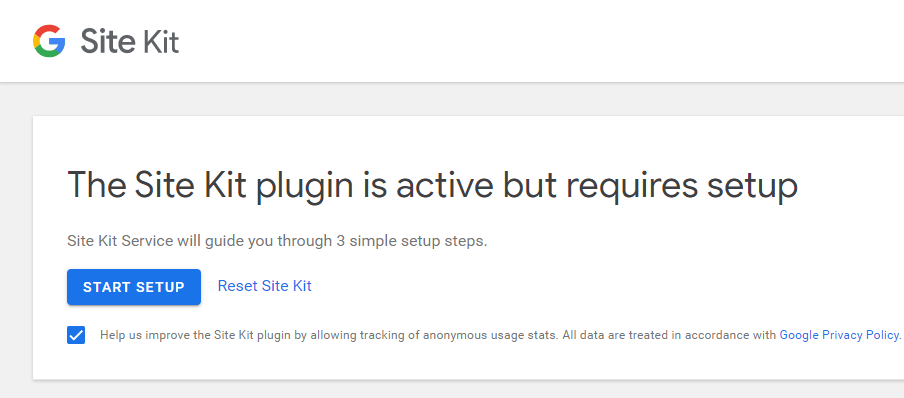Click the Site Kit title text in header
904x398 pixels.
pos(130,42)
